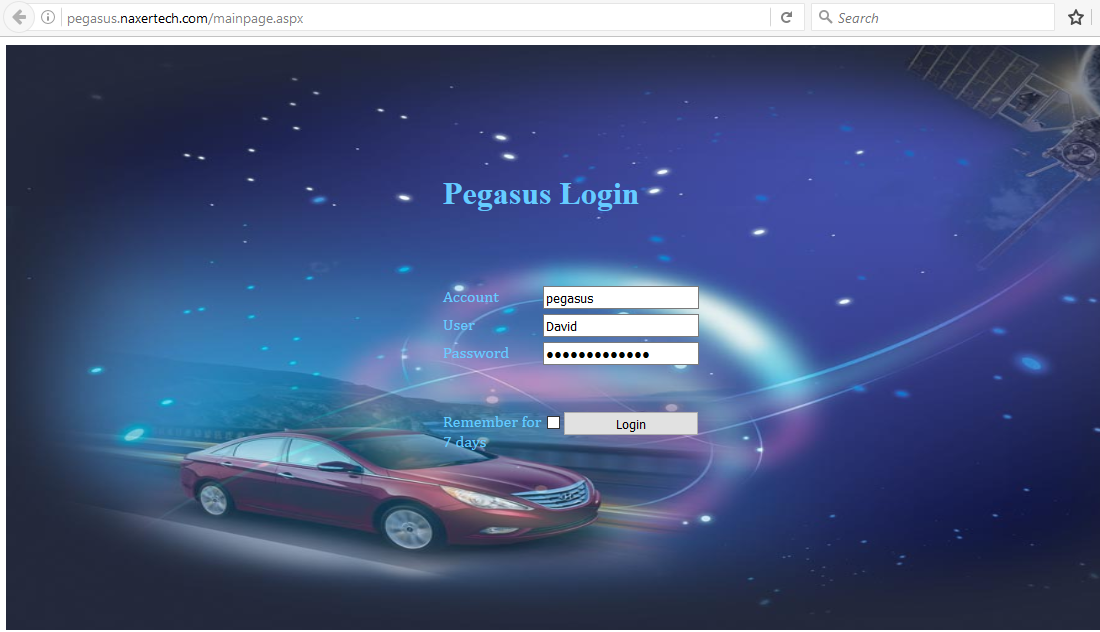Screen dimensions: 1100x632
Task: Click the magnifier icon in the search box
Action: [x=825, y=17]
